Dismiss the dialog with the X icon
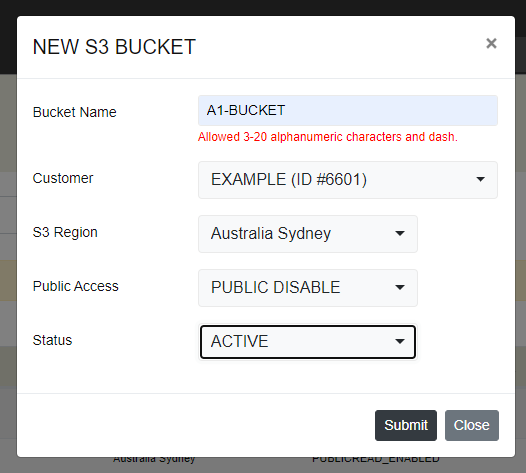Screen dimensions: 526x473 click(x=491, y=43)
